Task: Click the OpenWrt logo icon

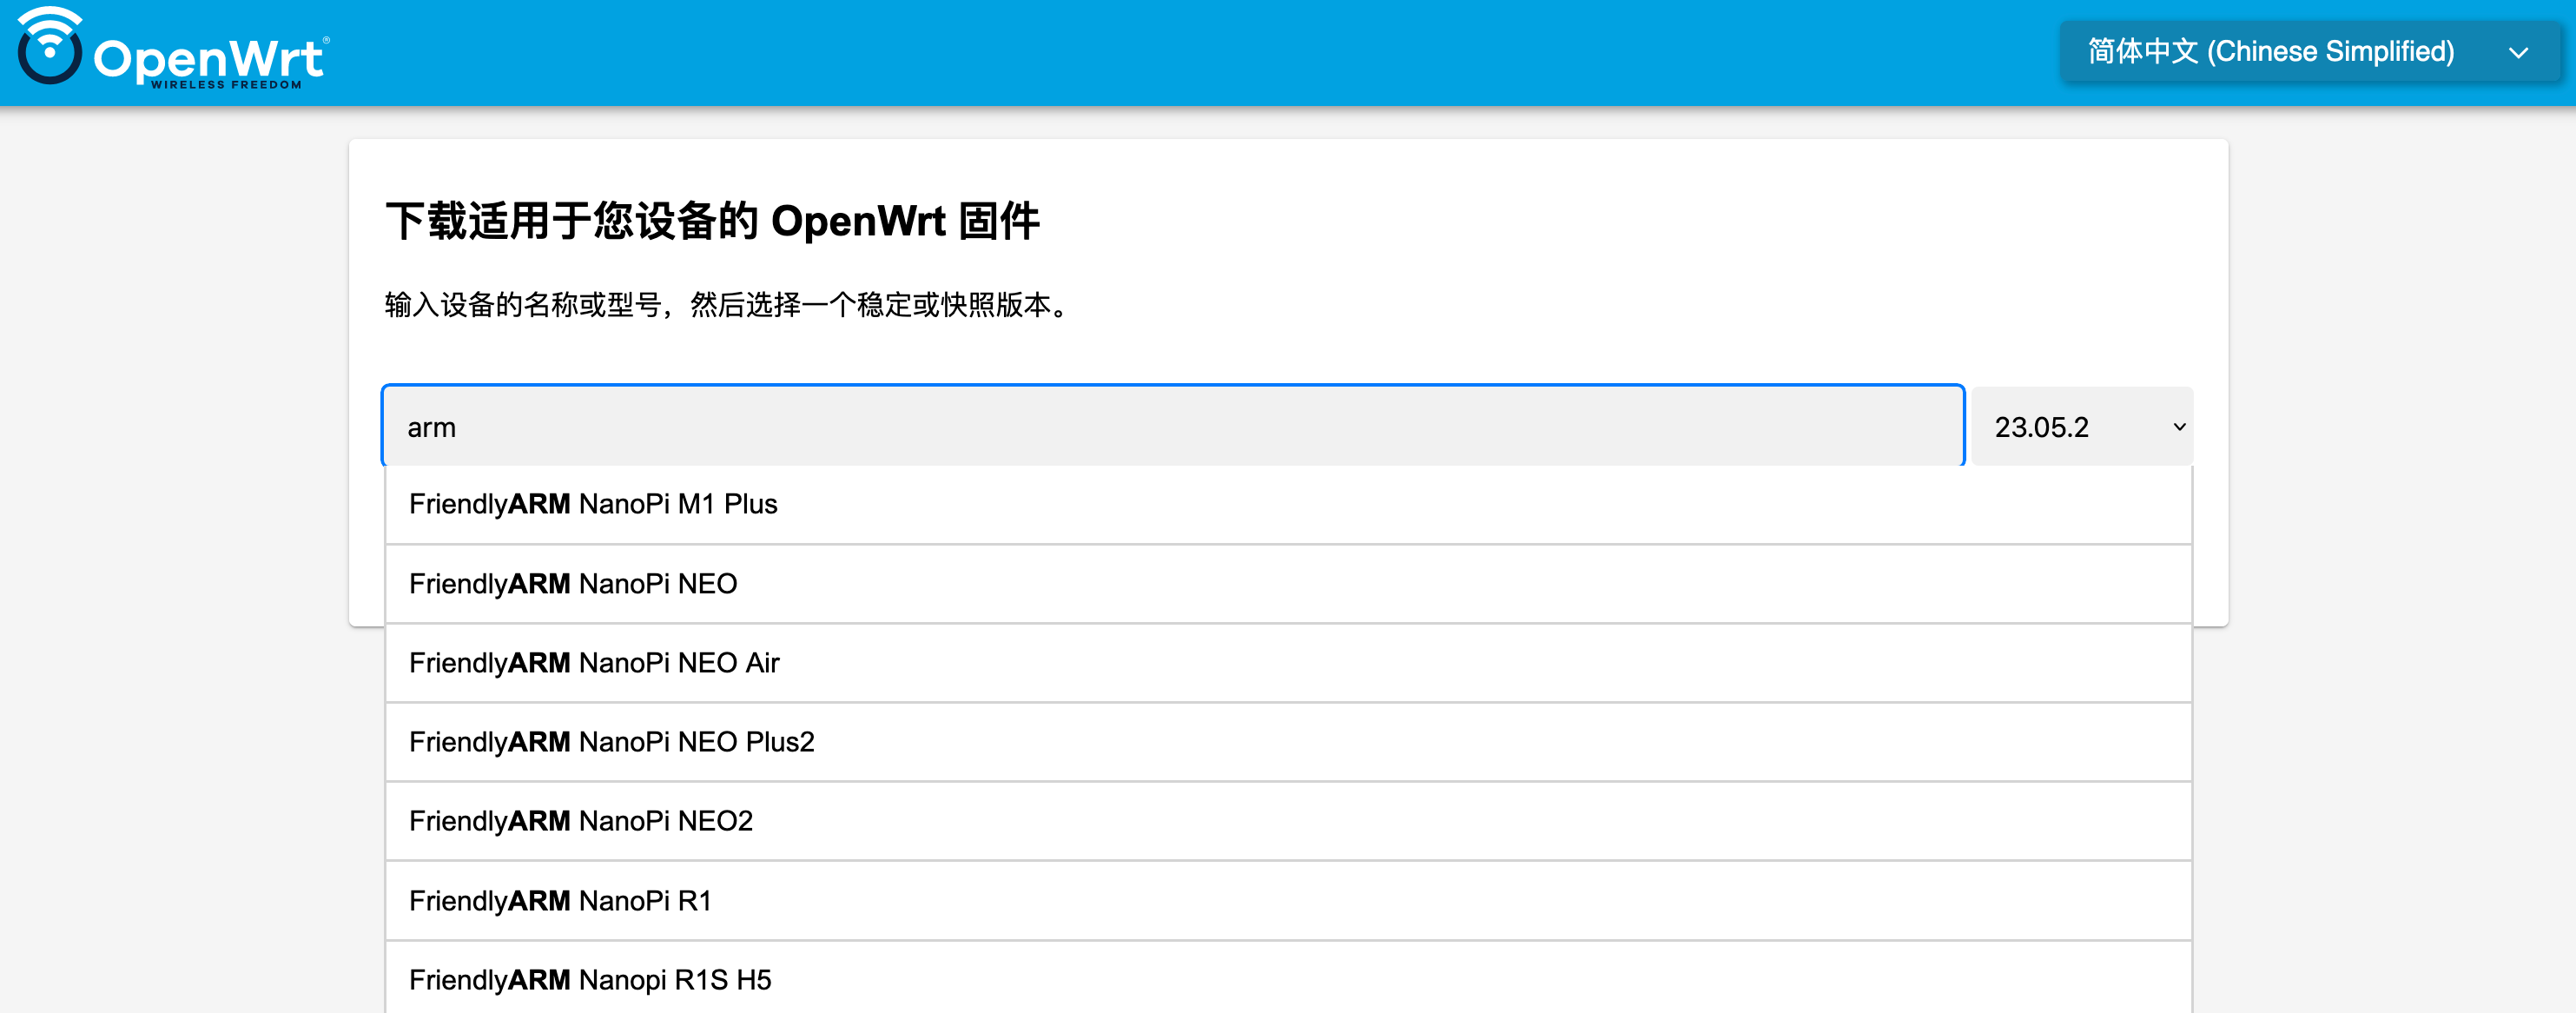Action: point(49,50)
